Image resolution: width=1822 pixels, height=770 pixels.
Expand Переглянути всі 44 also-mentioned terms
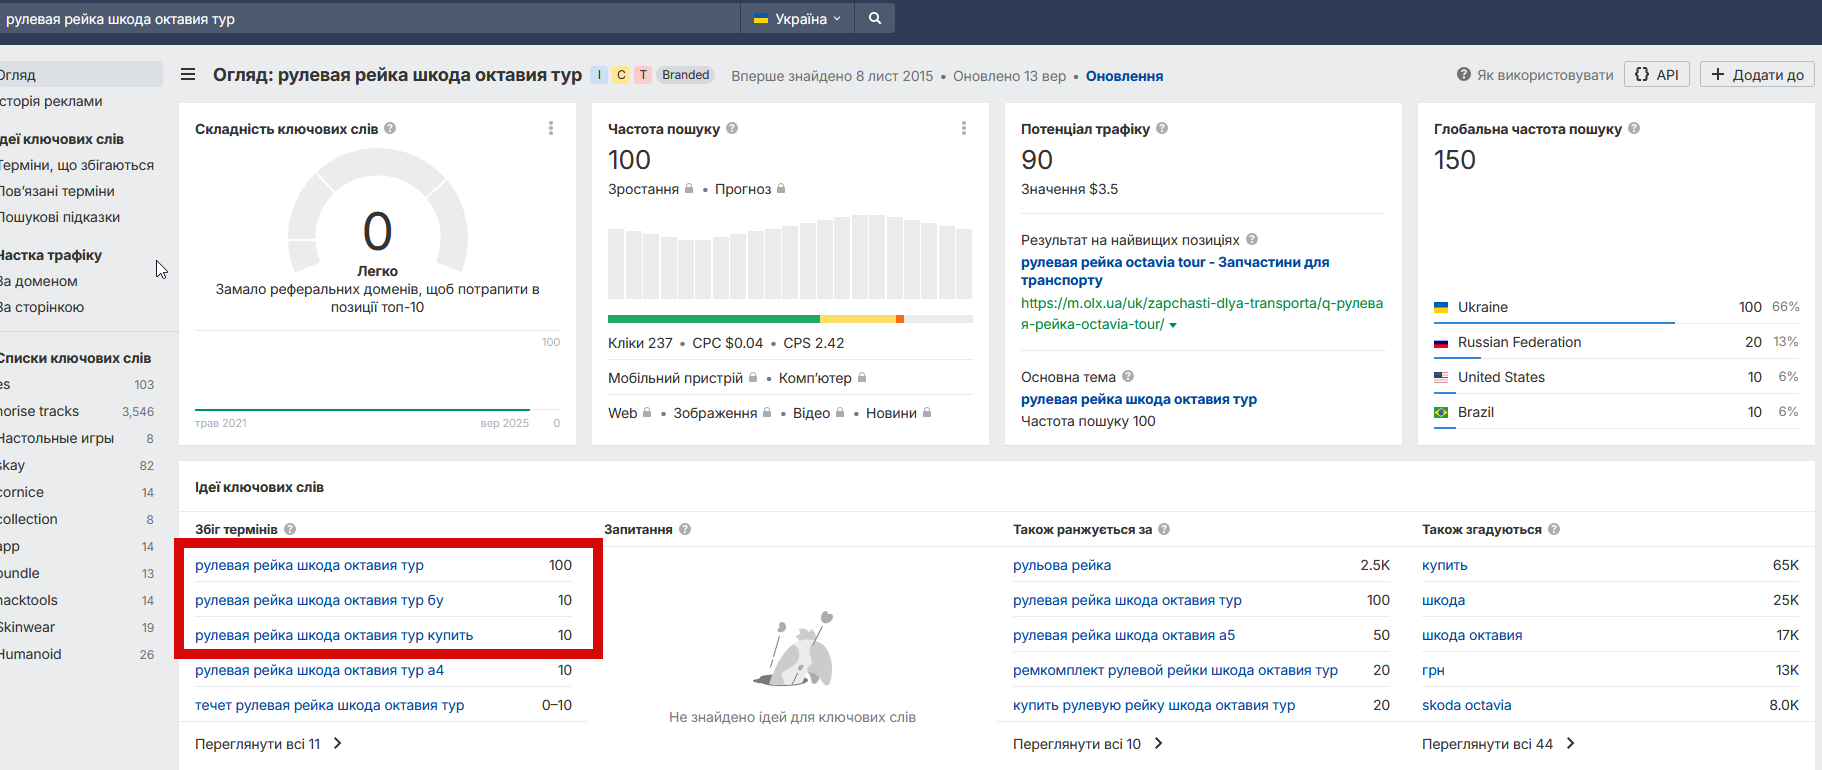click(1498, 744)
